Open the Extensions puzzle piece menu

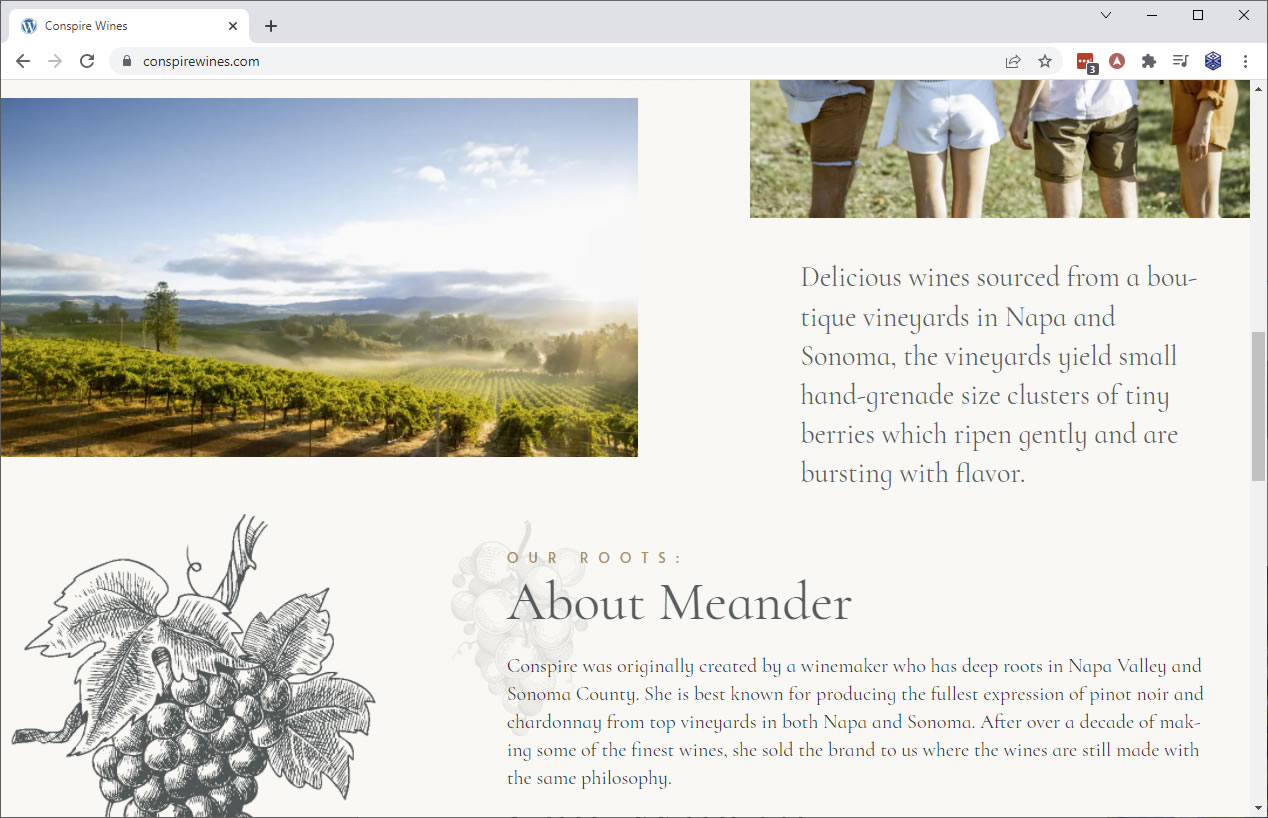coord(1149,61)
